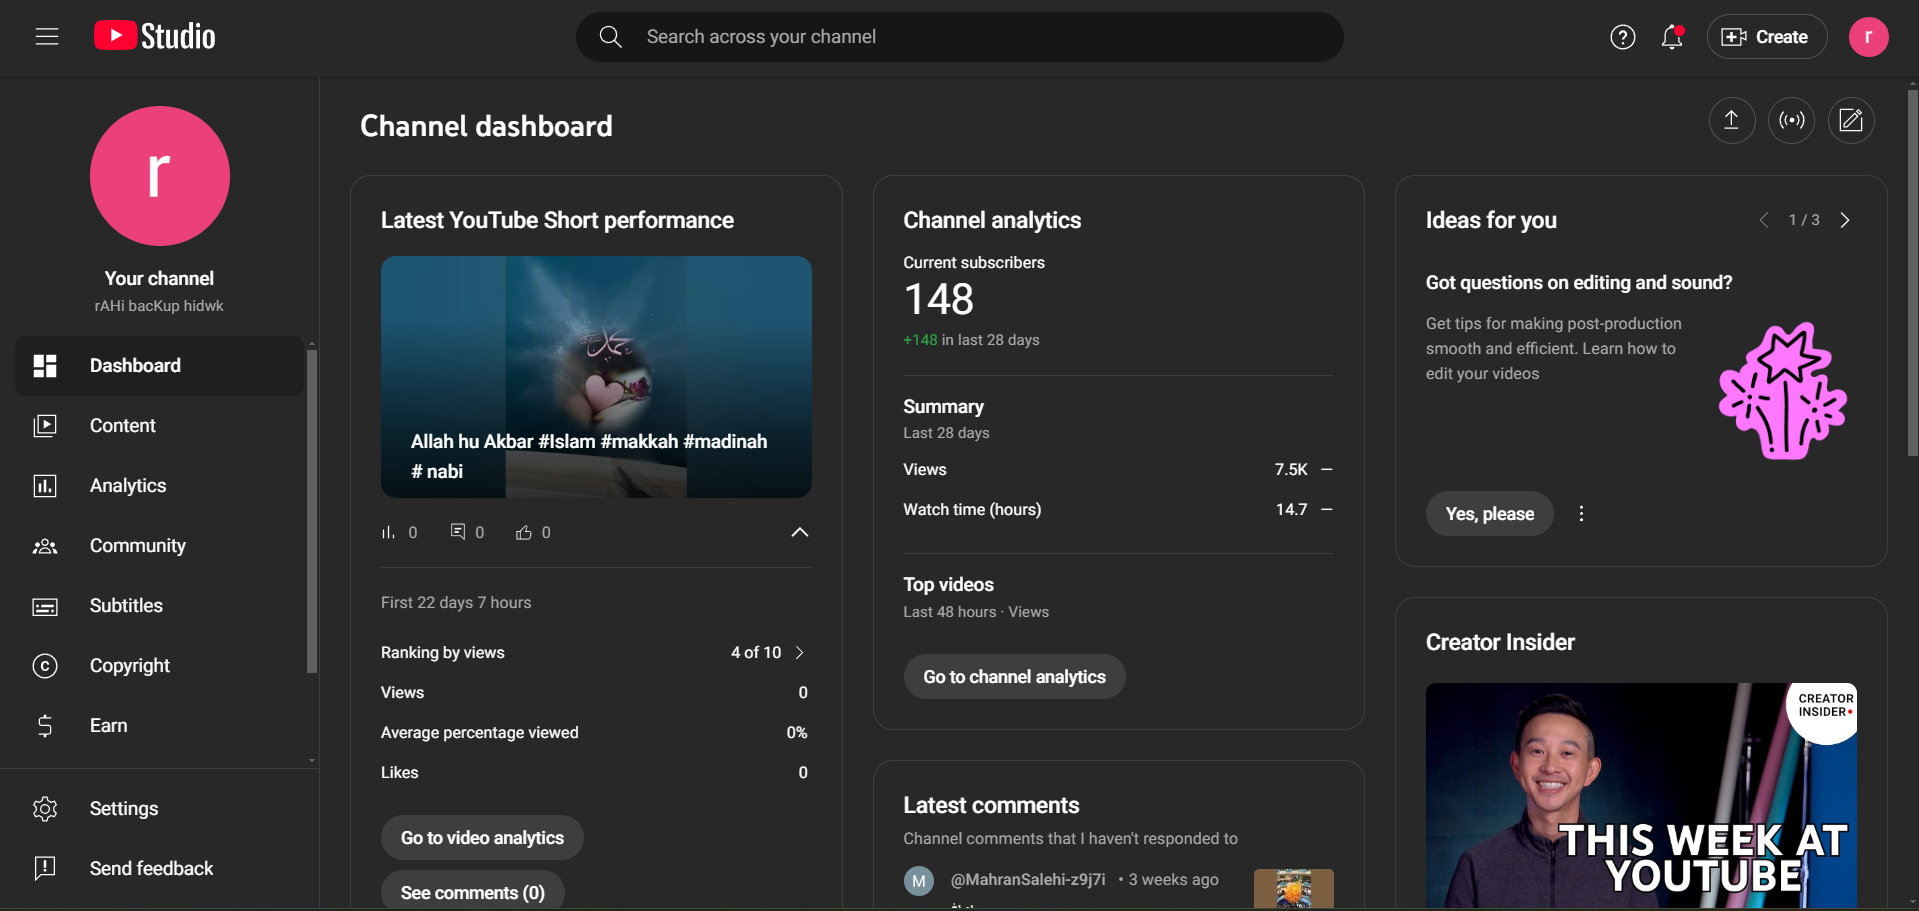Click the comments count icon under Short
Image resolution: width=1919 pixels, height=911 pixels.
[x=458, y=532]
